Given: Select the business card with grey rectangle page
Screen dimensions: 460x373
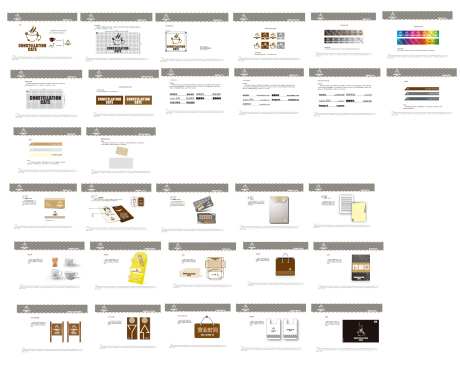Looking at the screenshot, I should [x=121, y=151].
